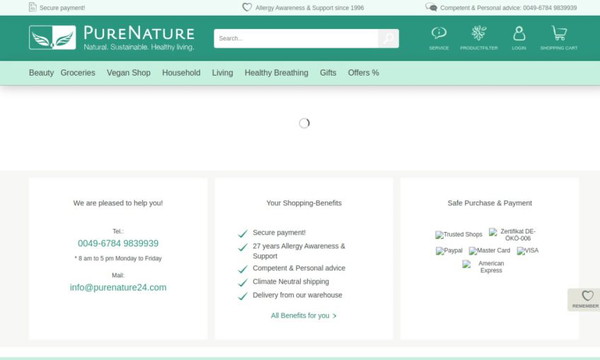The image size is (600, 360).
Task: Click the Trusted Shops badge image
Action: [458, 235]
